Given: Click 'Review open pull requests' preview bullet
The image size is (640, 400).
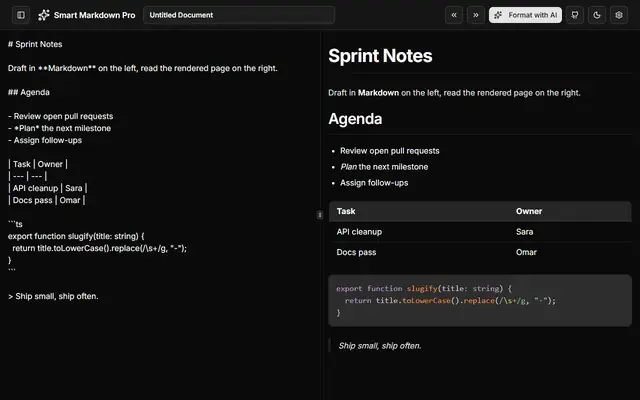Looking at the screenshot, I should point(389,151).
